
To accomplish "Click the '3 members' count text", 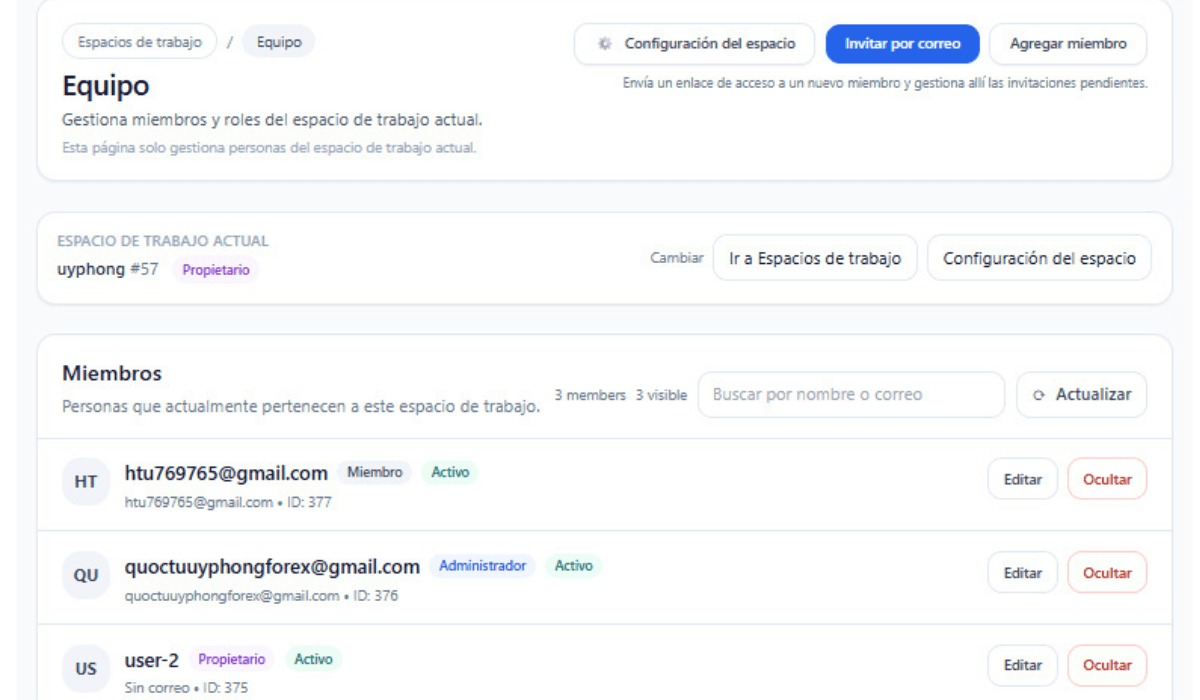I will click(x=590, y=395).
